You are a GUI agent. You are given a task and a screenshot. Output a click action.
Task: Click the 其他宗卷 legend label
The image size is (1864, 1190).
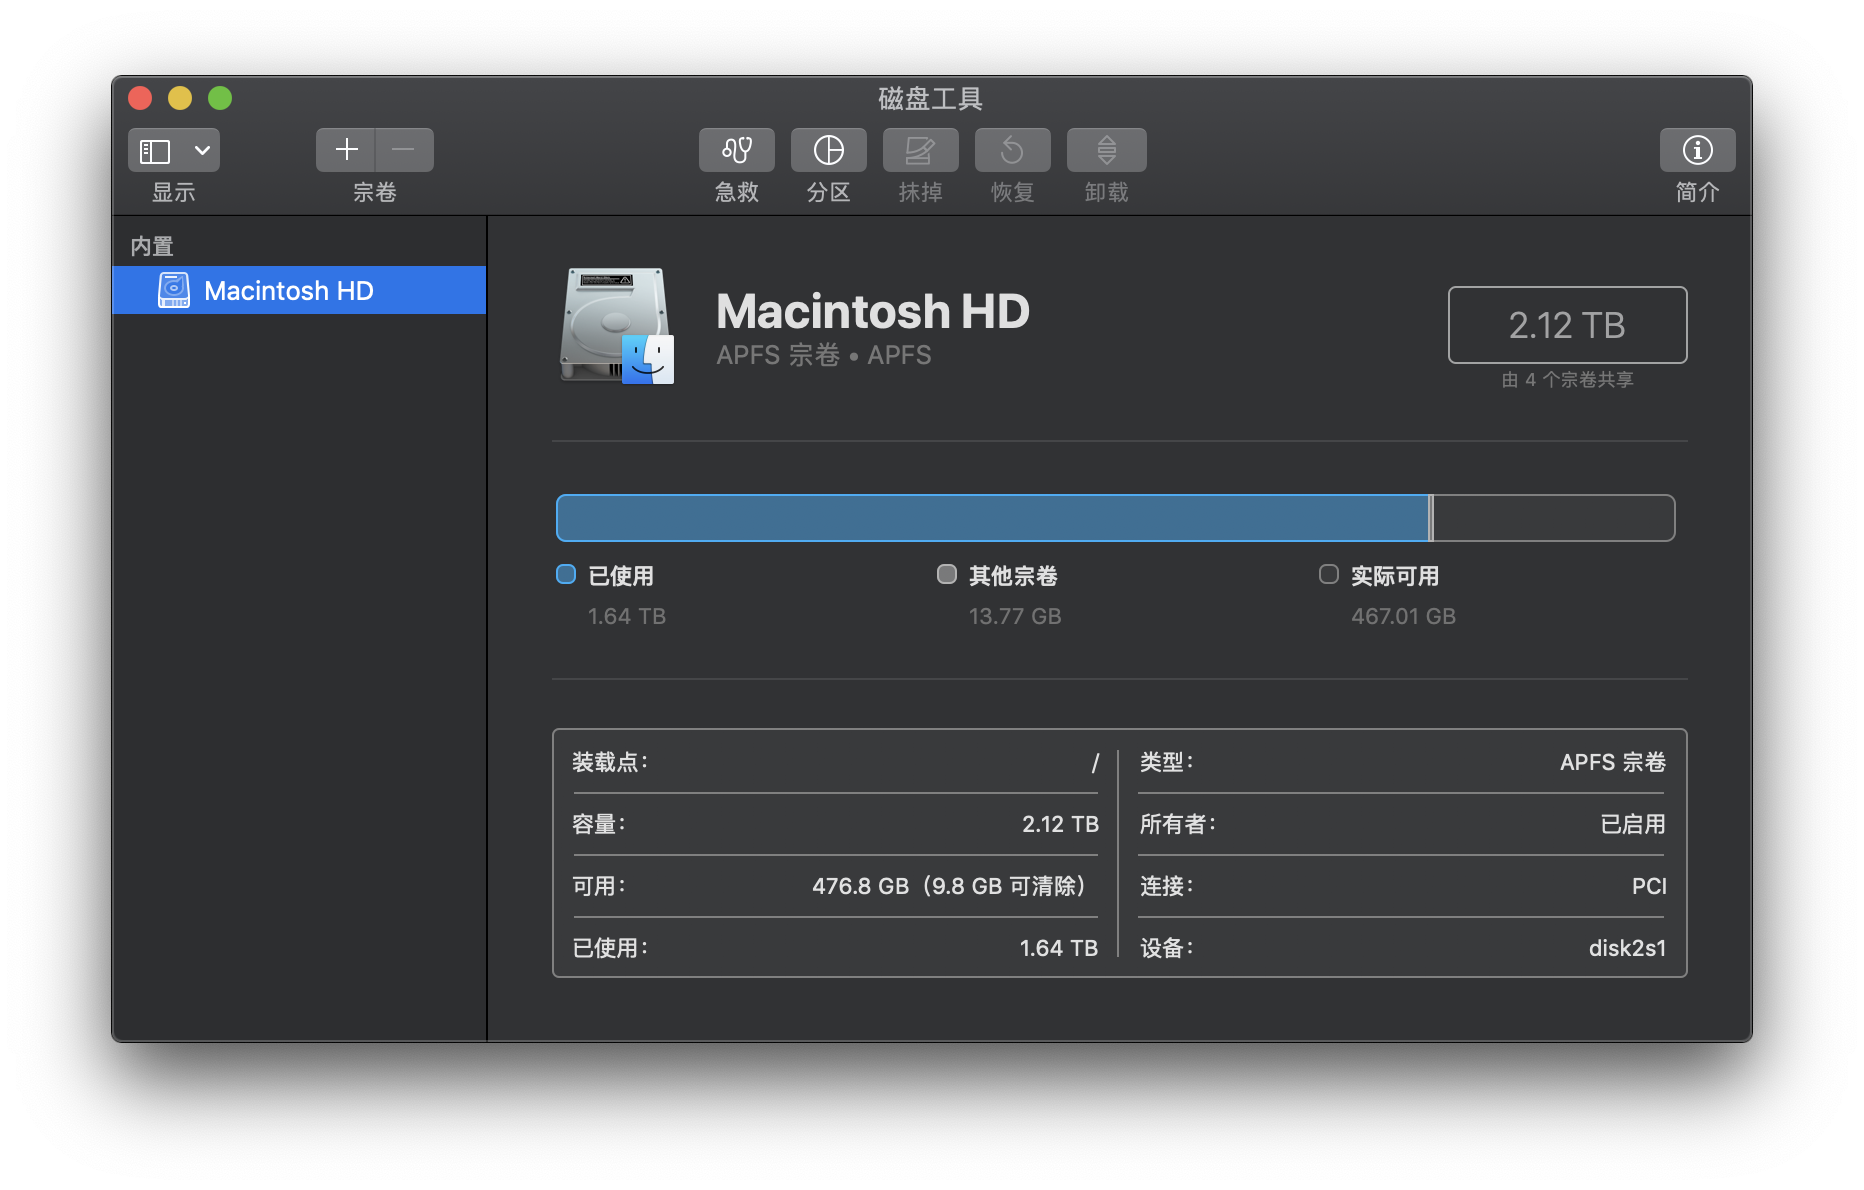pyautogui.click(x=1013, y=576)
